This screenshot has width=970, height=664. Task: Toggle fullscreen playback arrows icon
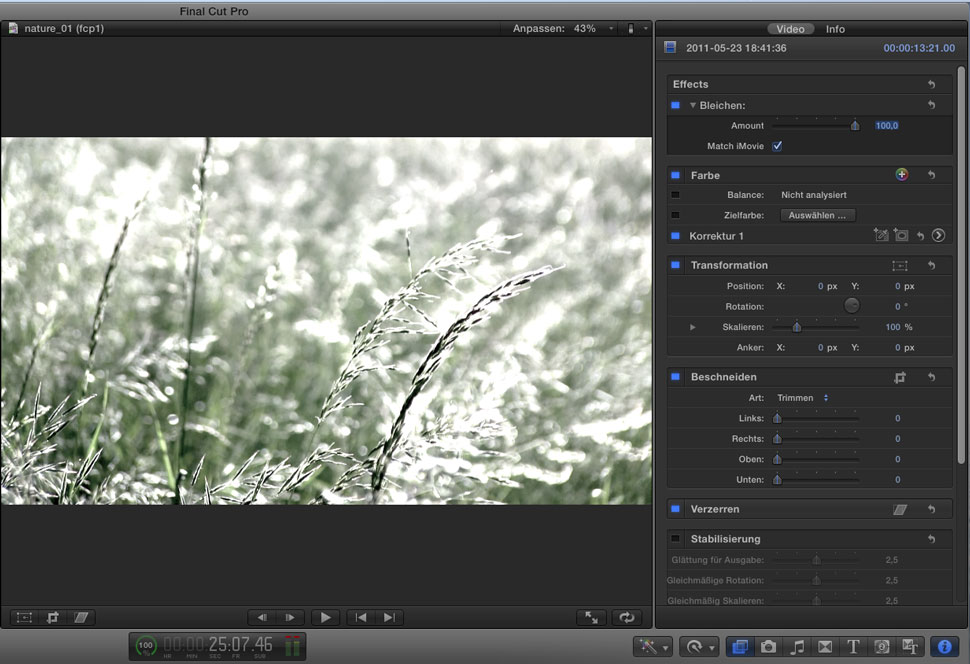[x=592, y=618]
